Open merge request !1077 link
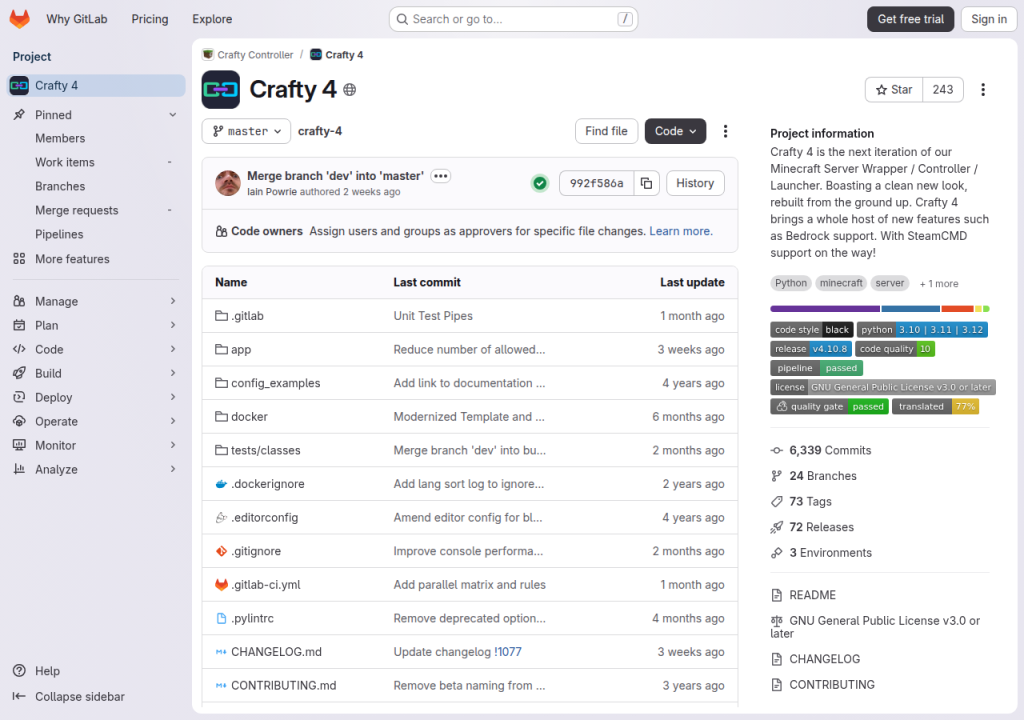1024x720 pixels. 507,652
